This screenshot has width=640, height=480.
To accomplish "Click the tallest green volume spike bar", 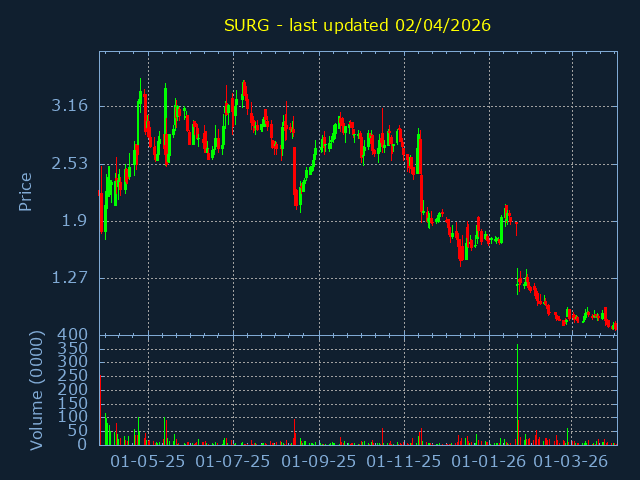I will pos(518,394).
